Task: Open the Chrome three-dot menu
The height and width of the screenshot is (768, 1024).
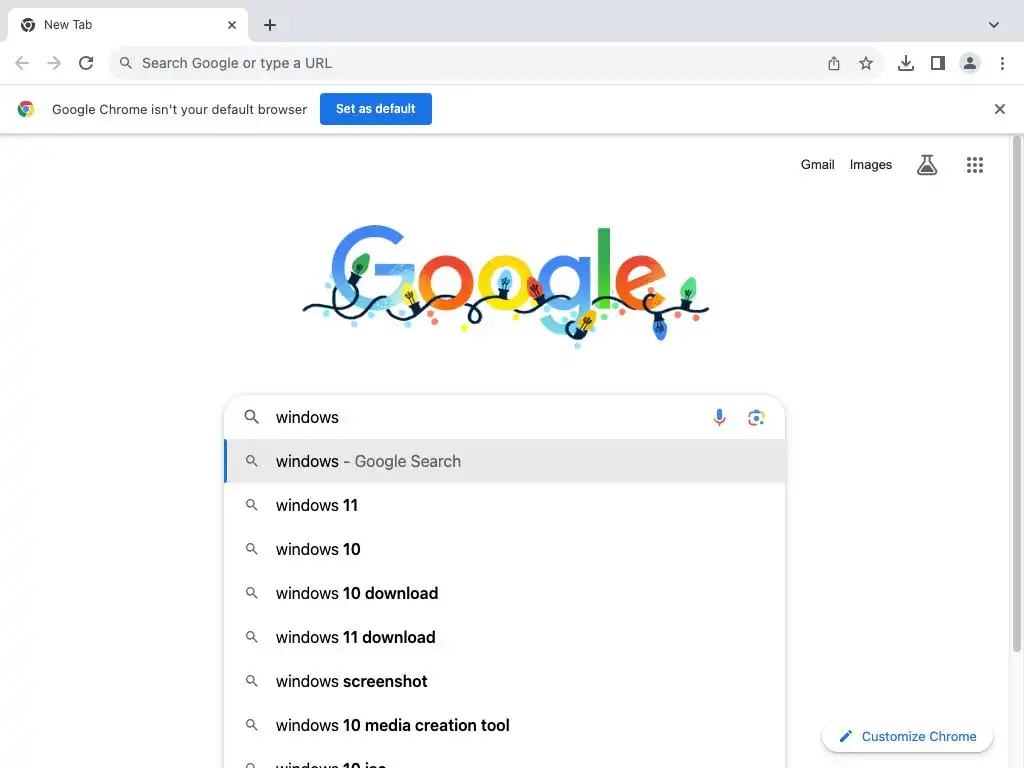Action: 1002,63
